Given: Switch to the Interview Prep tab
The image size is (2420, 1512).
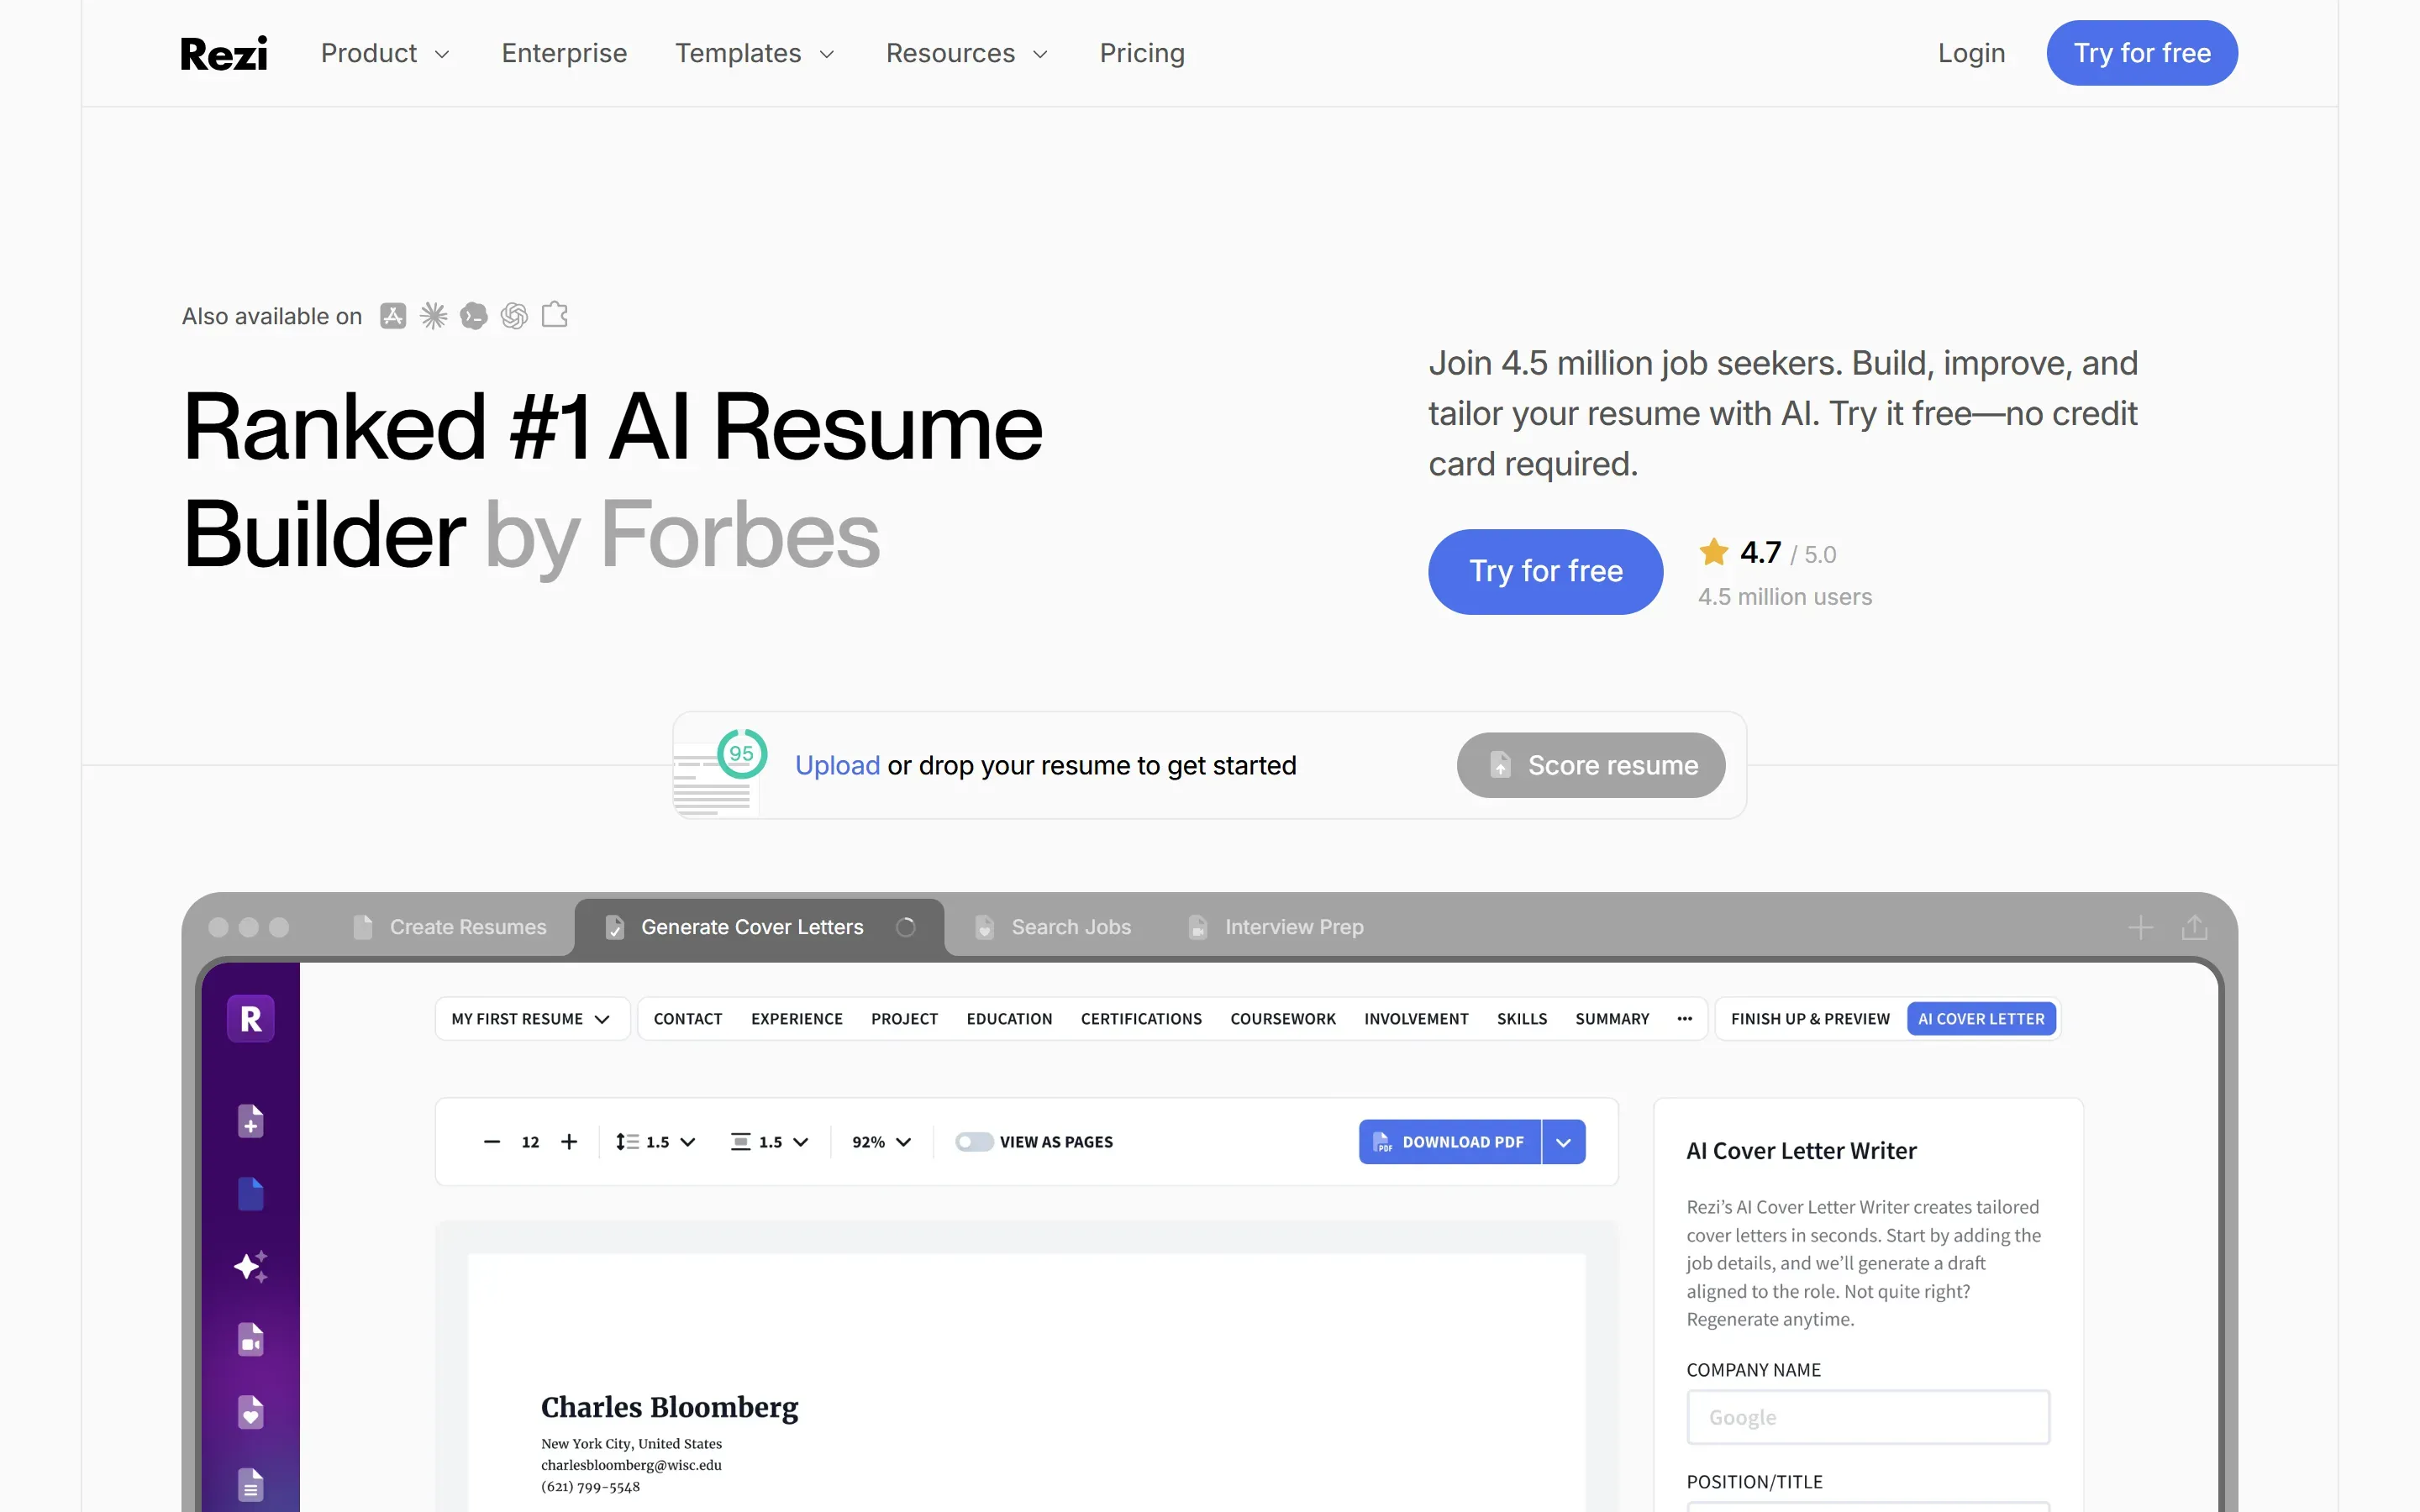Looking at the screenshot, I should coord(1276,927).
